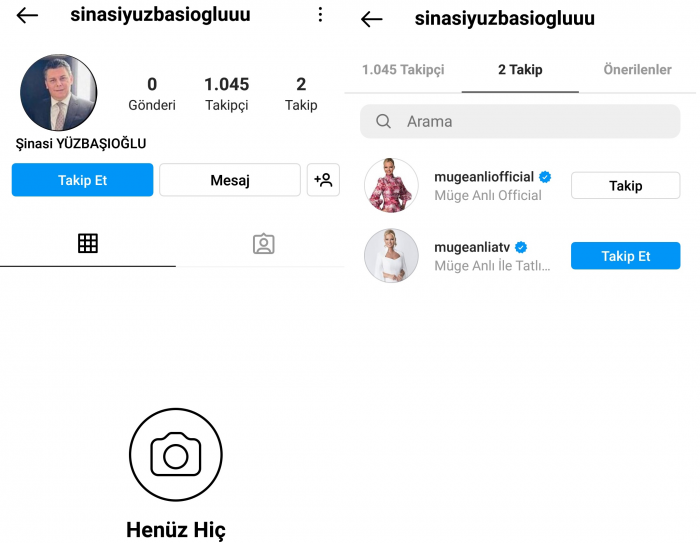
Task: Follow Şinasi with the blue Takip Et button
Action: [x=82, y=180]
